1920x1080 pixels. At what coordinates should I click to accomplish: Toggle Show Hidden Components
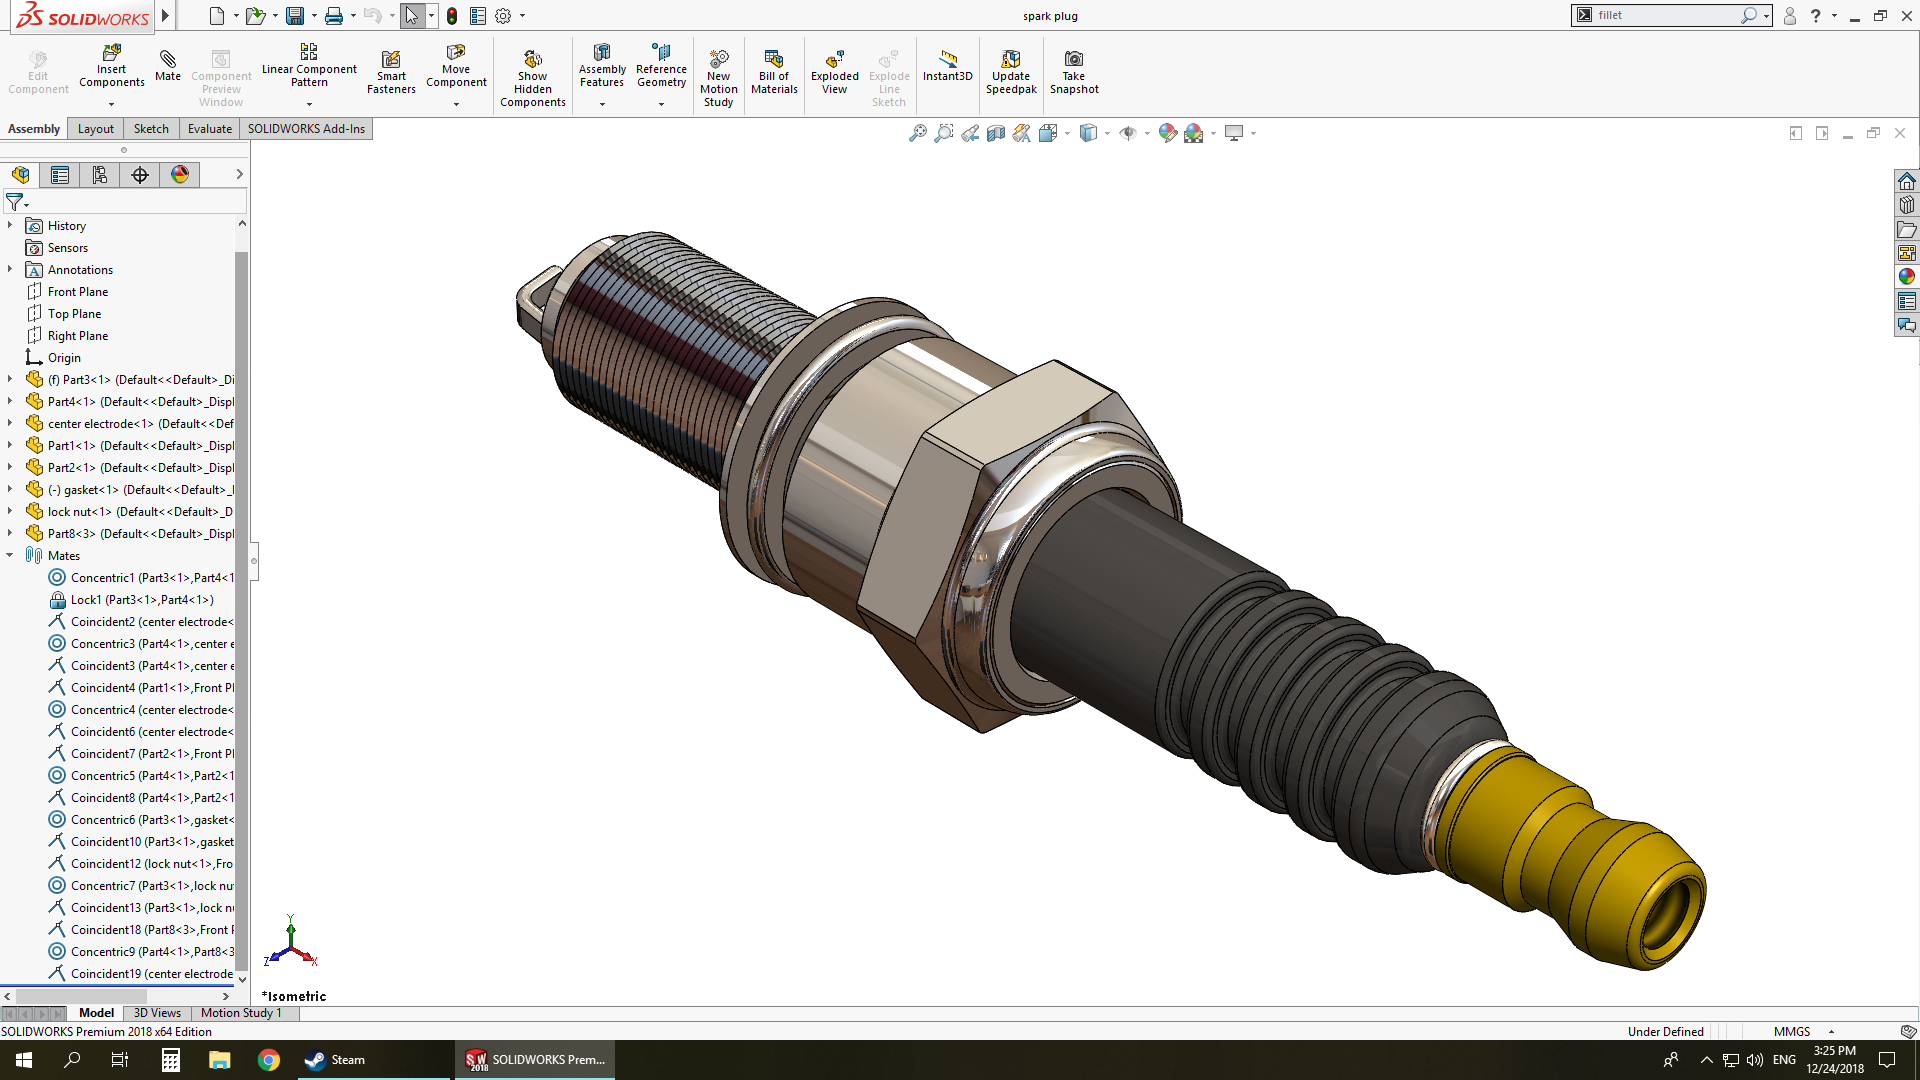coord(532,77)
